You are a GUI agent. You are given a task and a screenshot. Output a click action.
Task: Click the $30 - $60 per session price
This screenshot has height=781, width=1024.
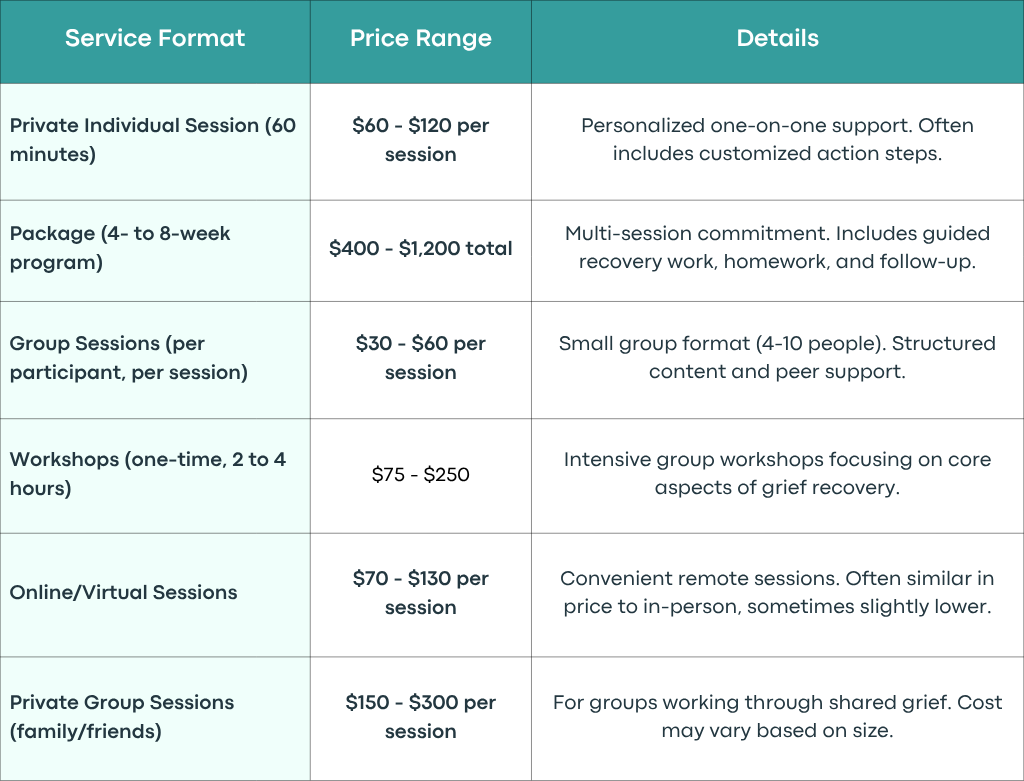pos(421,358)
